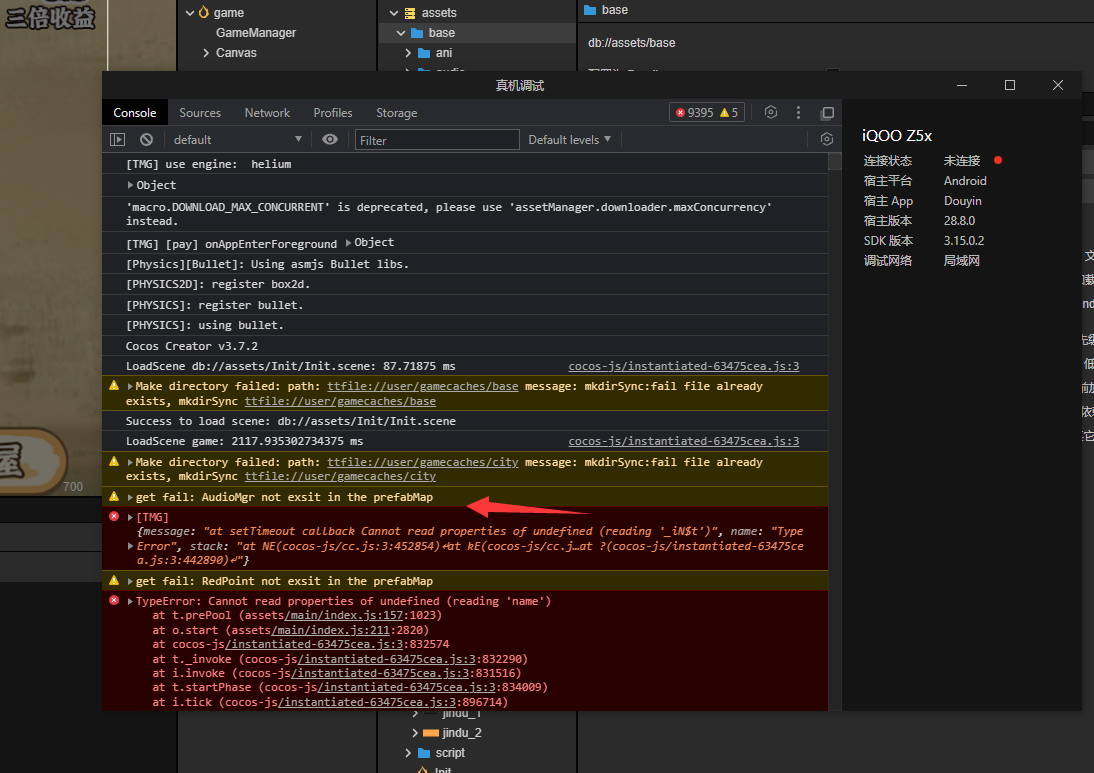Viewport: 1094px width, 773px height.
Task: Click the base folder icon in inspector header
Action: [590, 10]
